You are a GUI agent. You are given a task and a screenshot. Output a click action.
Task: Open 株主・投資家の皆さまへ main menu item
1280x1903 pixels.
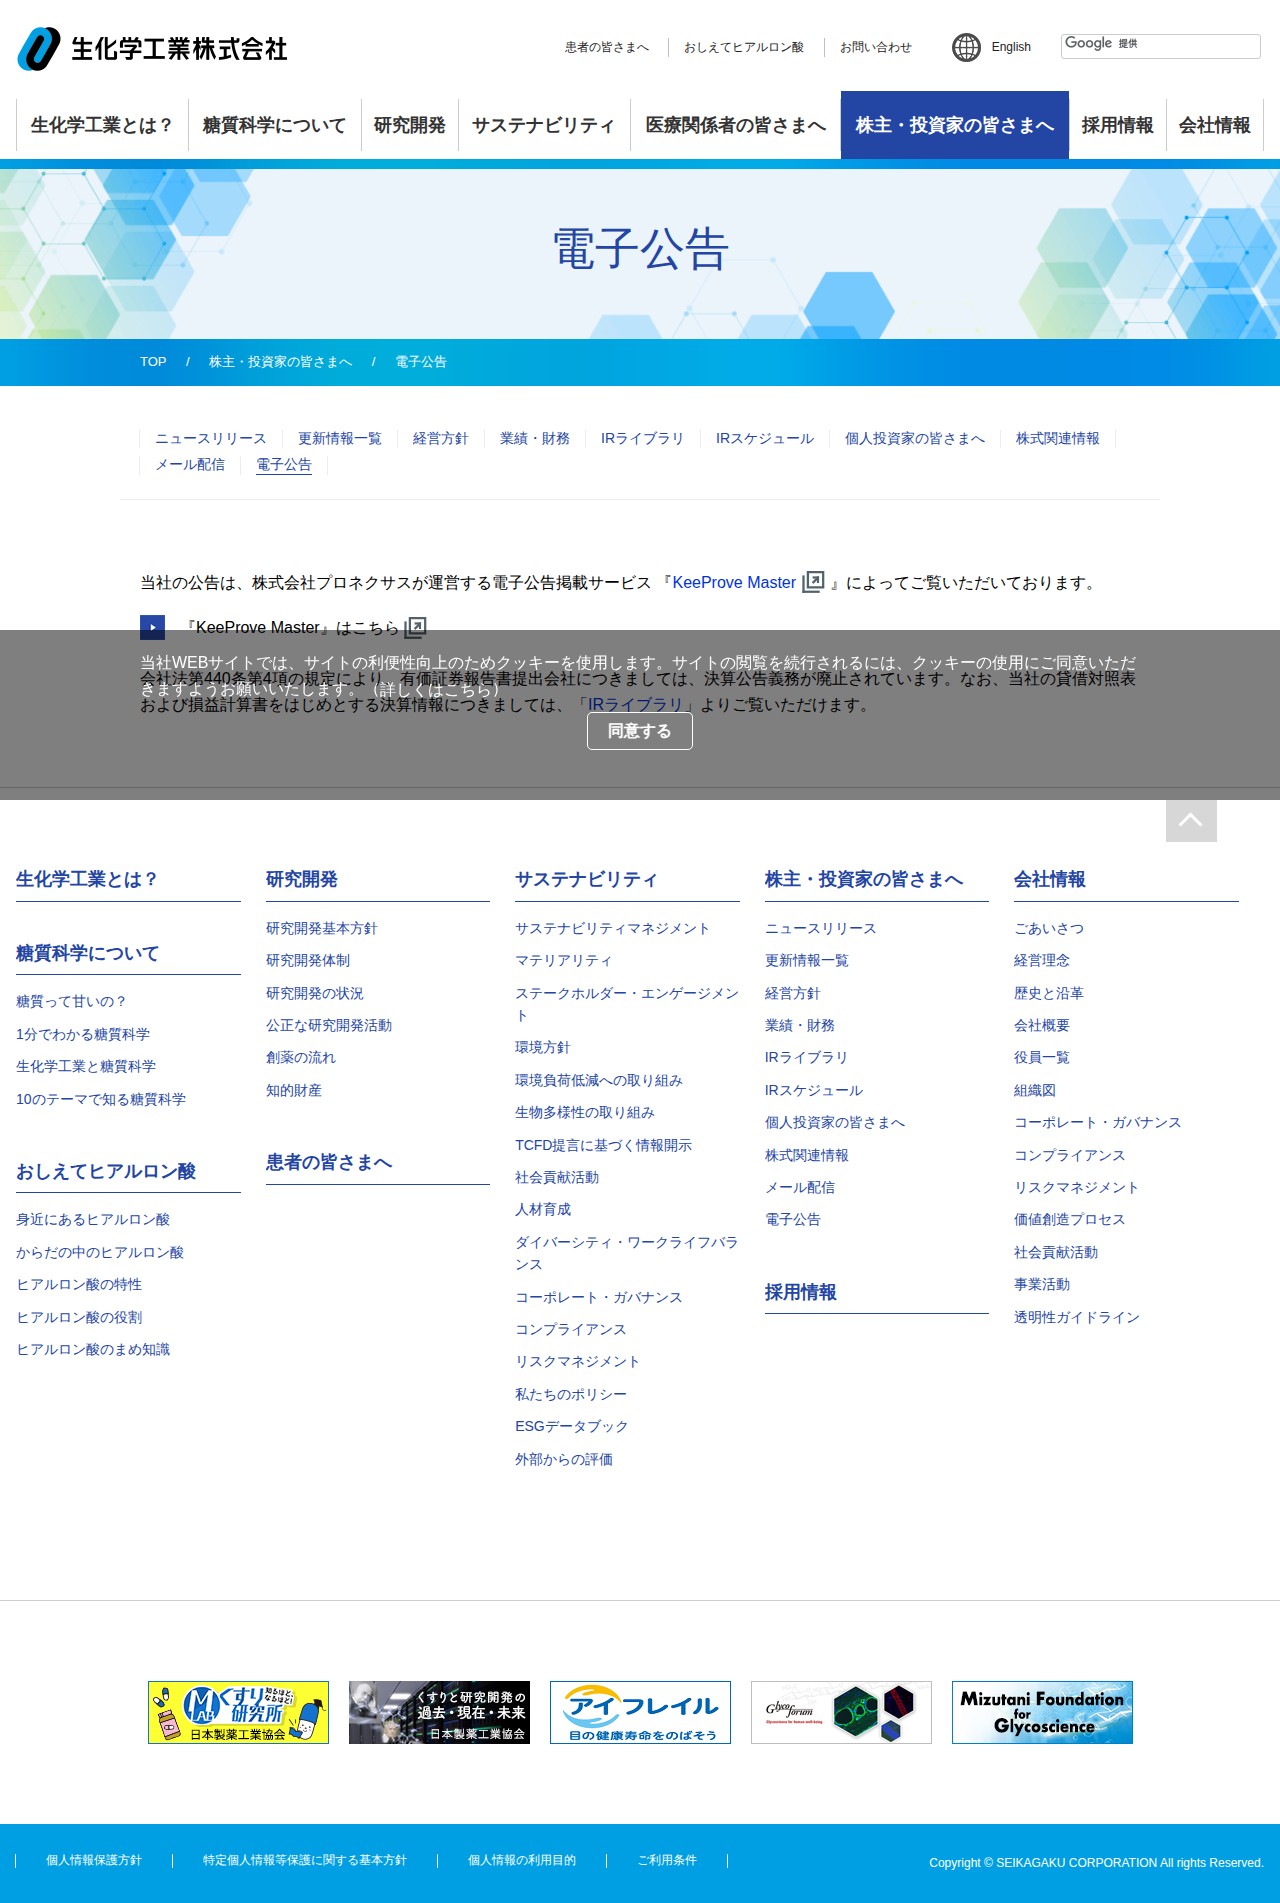[x=955, y=125]
